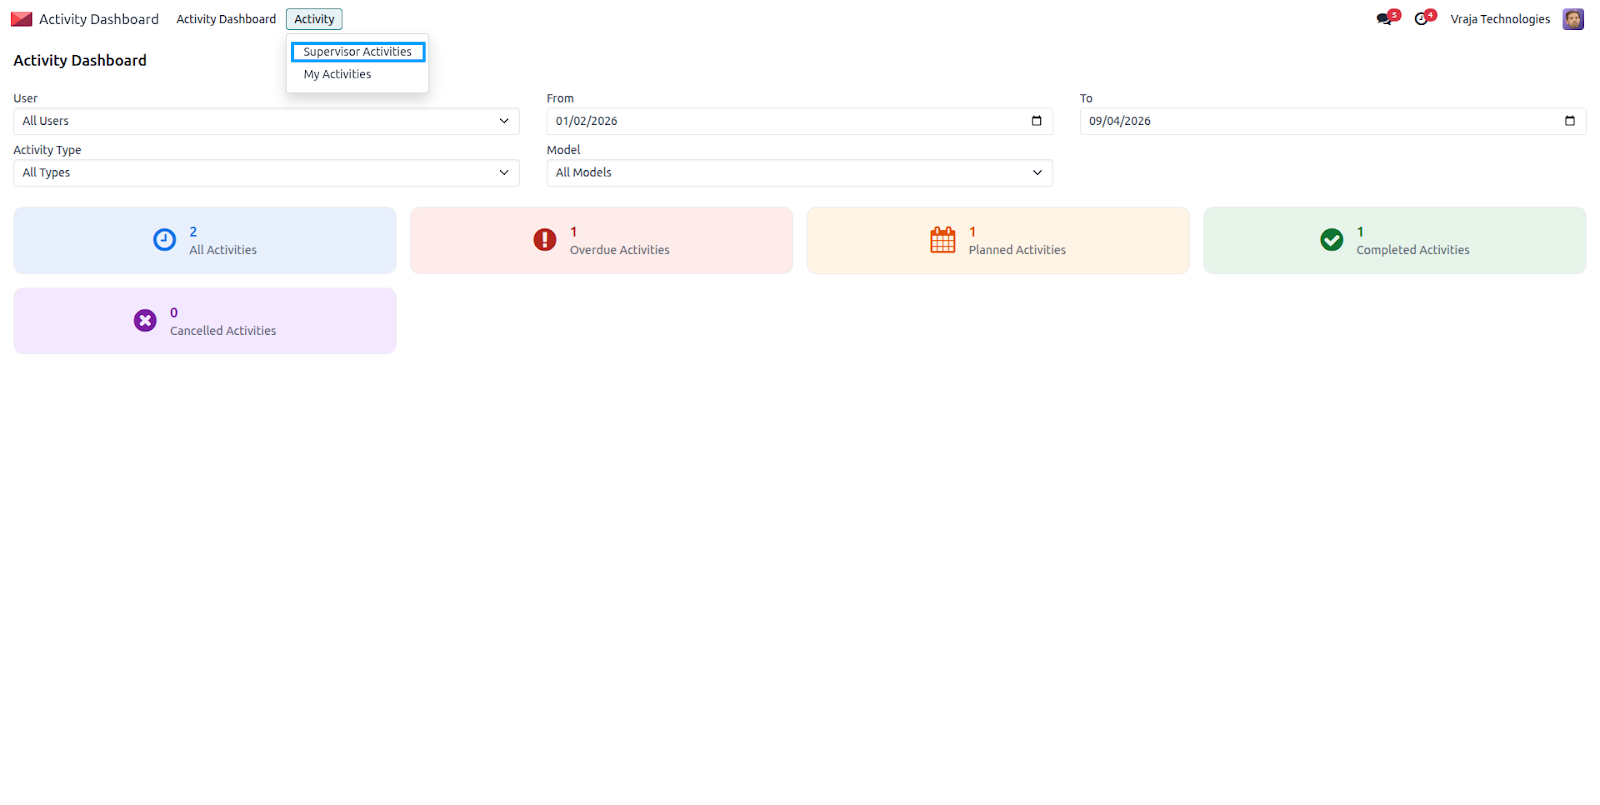Click the red exclamation Overdue icon
The image size is (1600, 805).
click(545, 240)
